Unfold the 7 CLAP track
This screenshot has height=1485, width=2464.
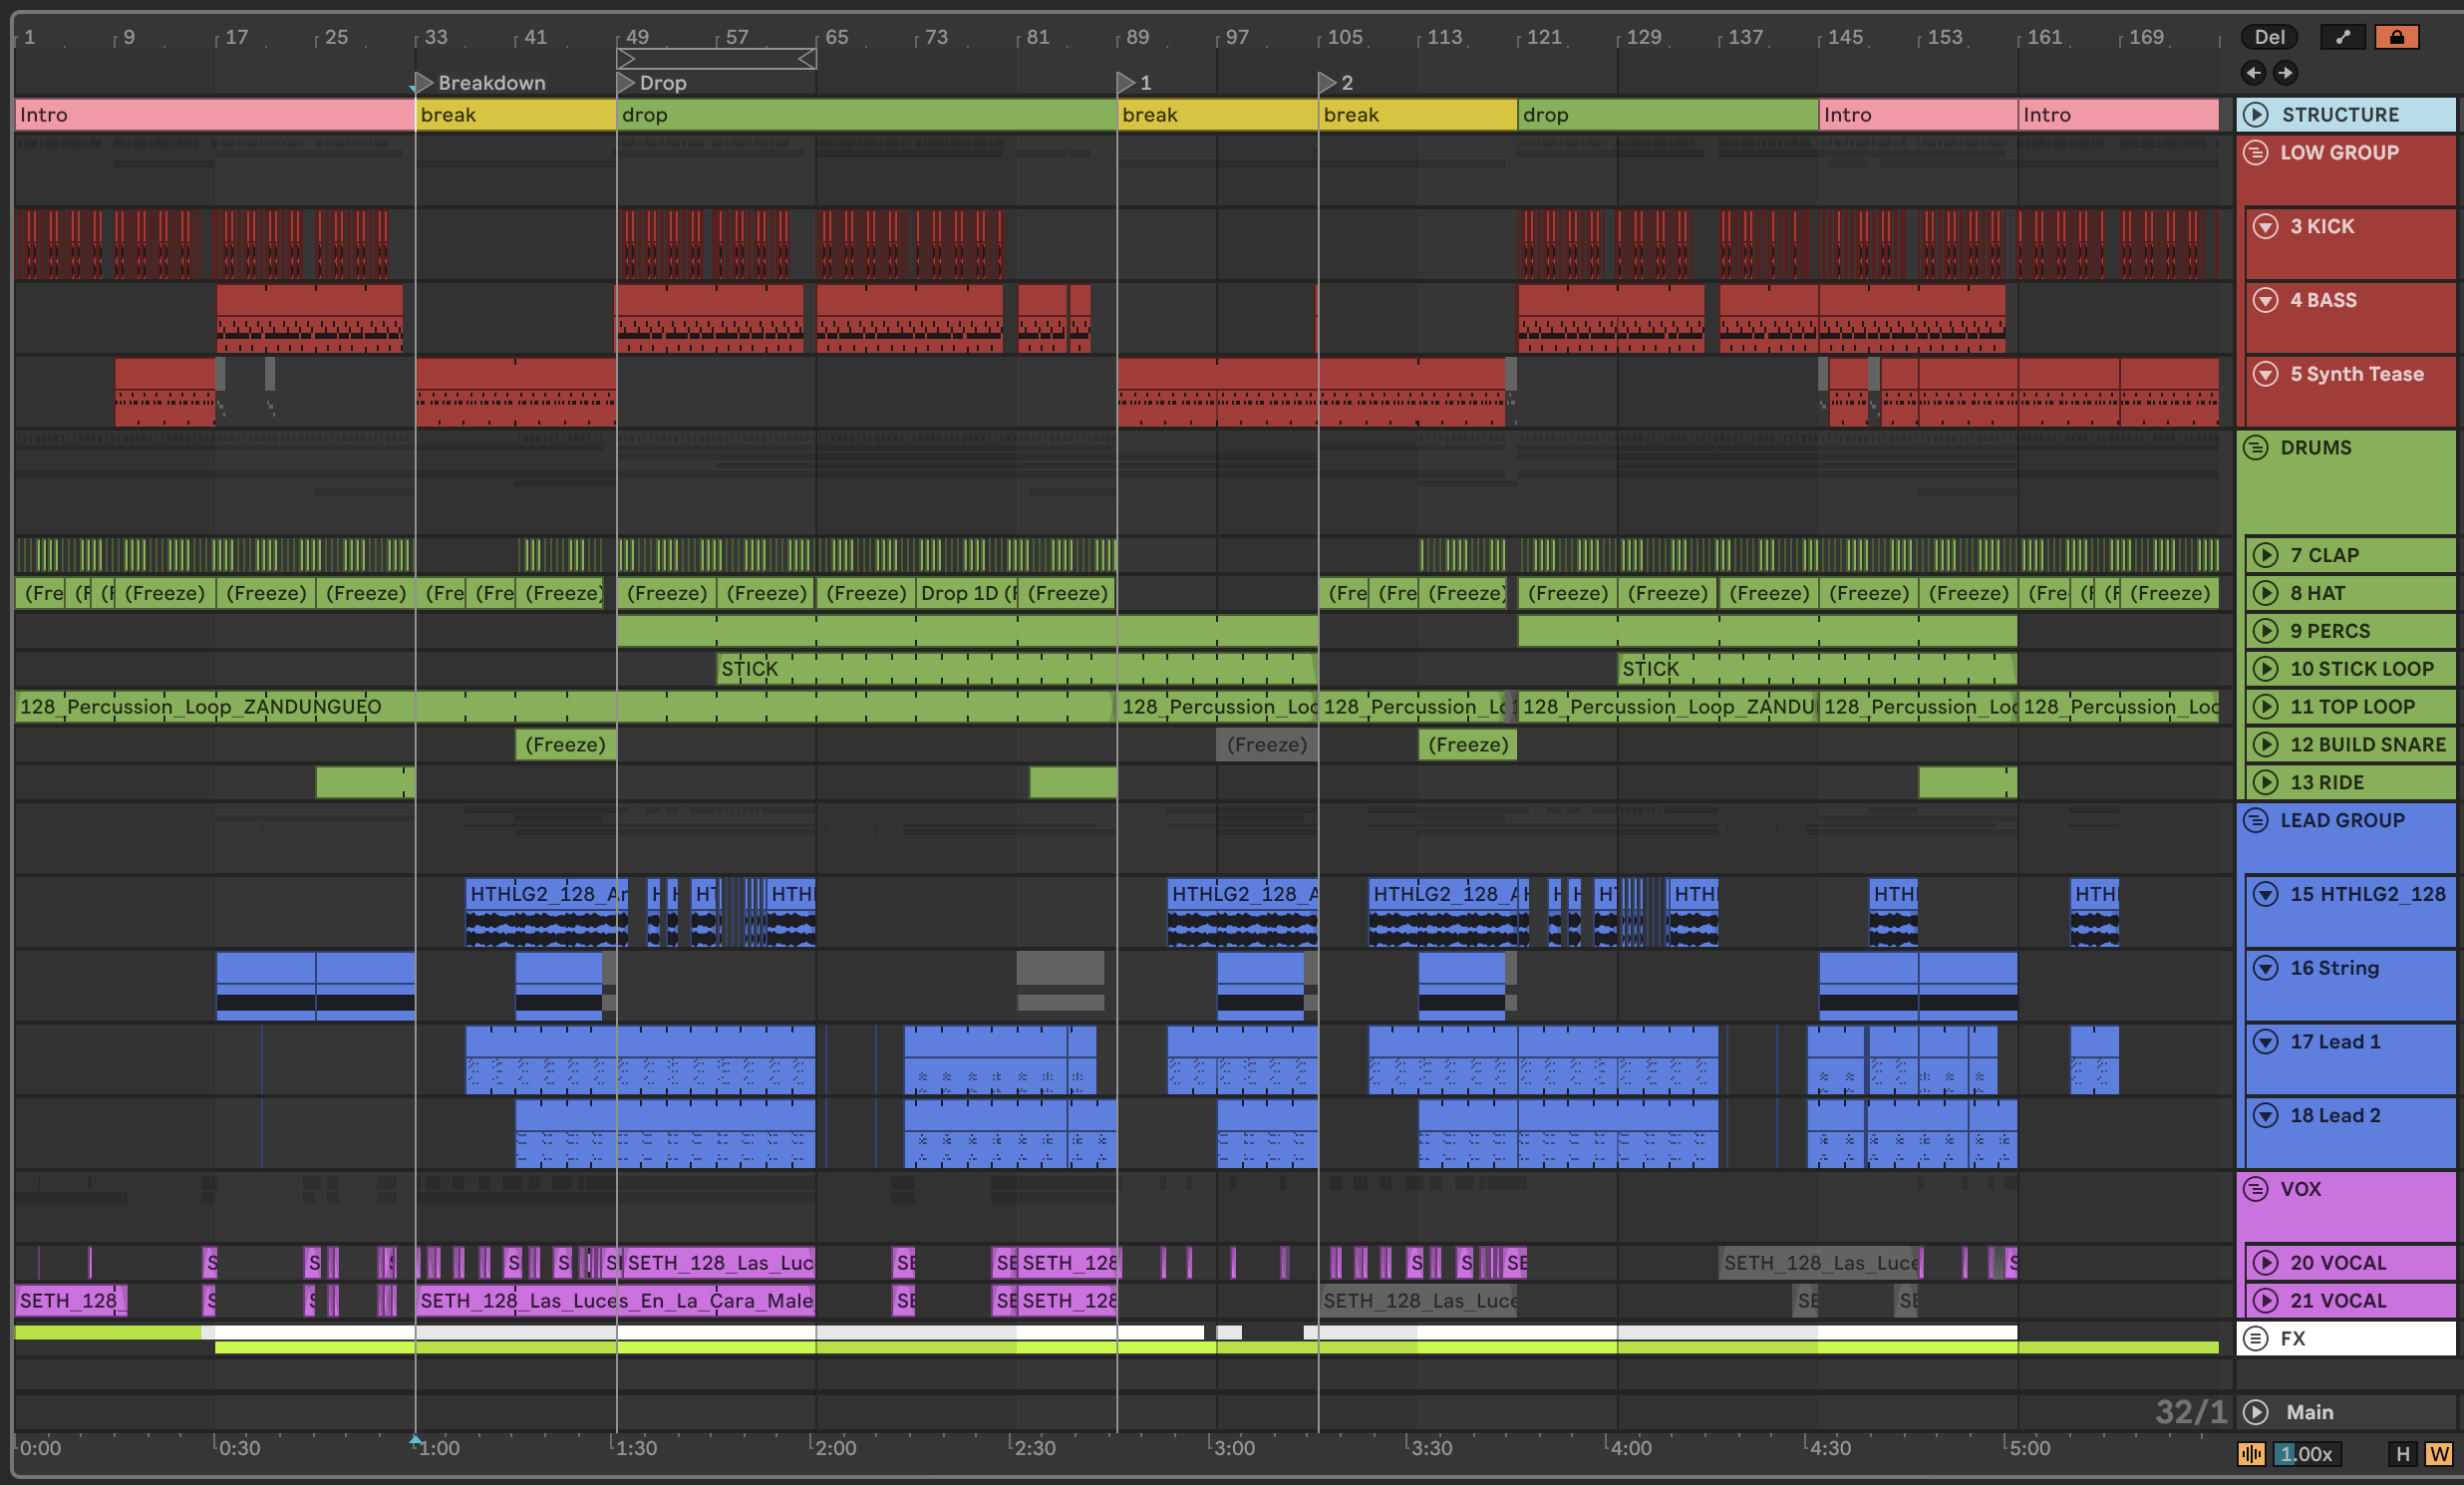click(x=2265, y=555)
